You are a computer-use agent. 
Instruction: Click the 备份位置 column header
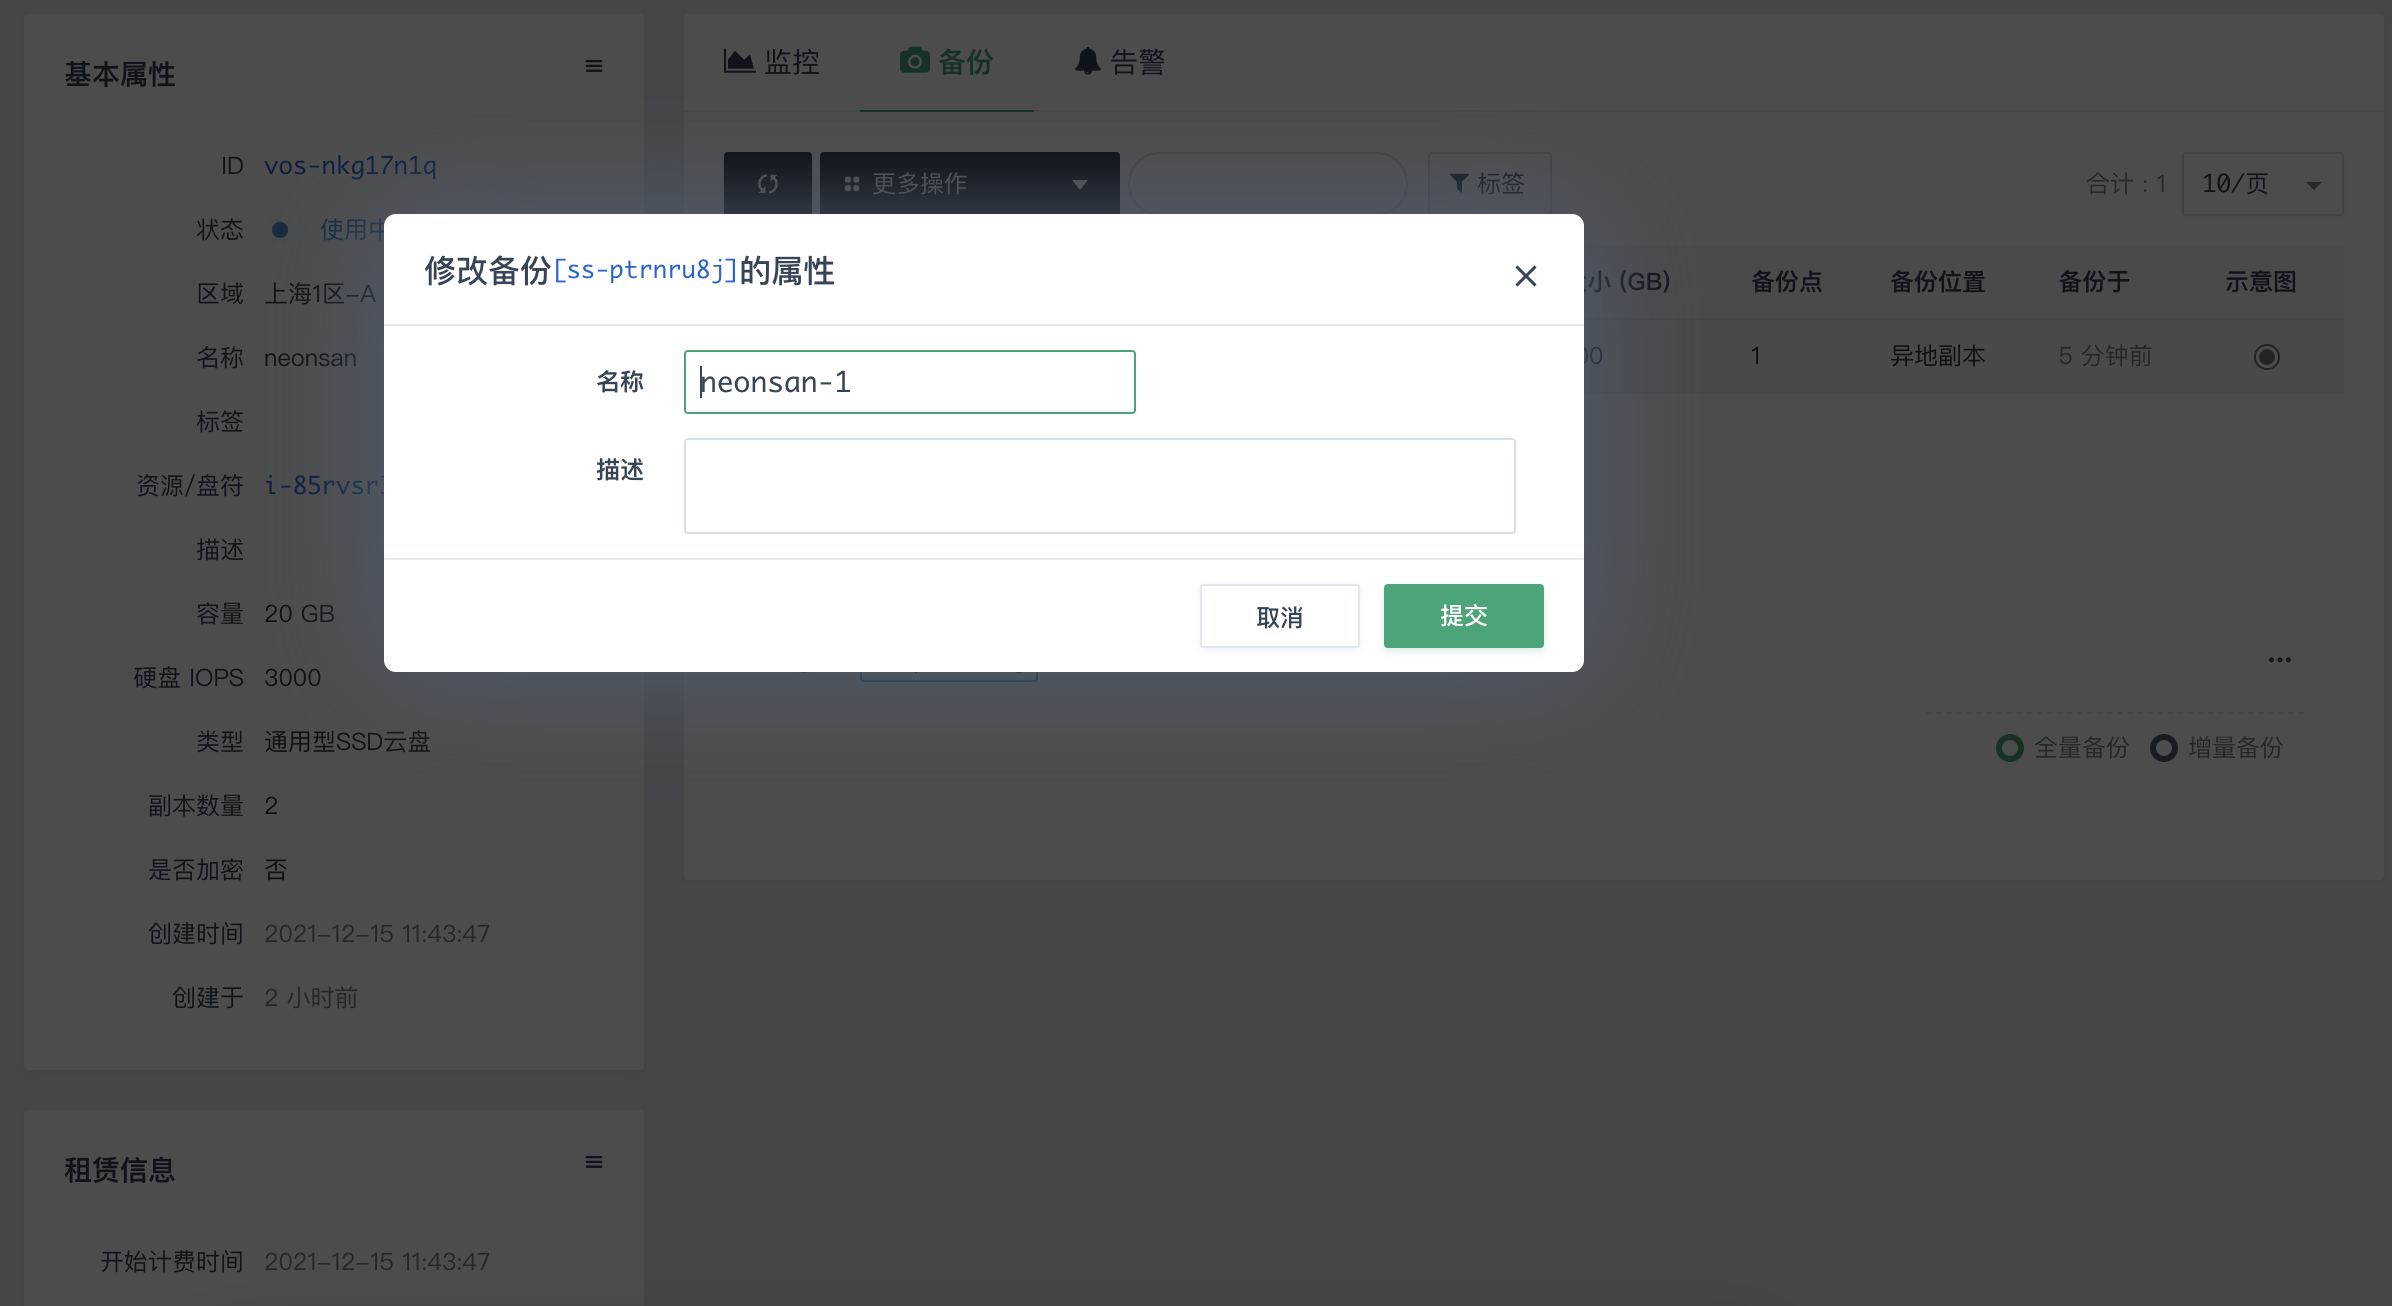(x=1937, y=282)
